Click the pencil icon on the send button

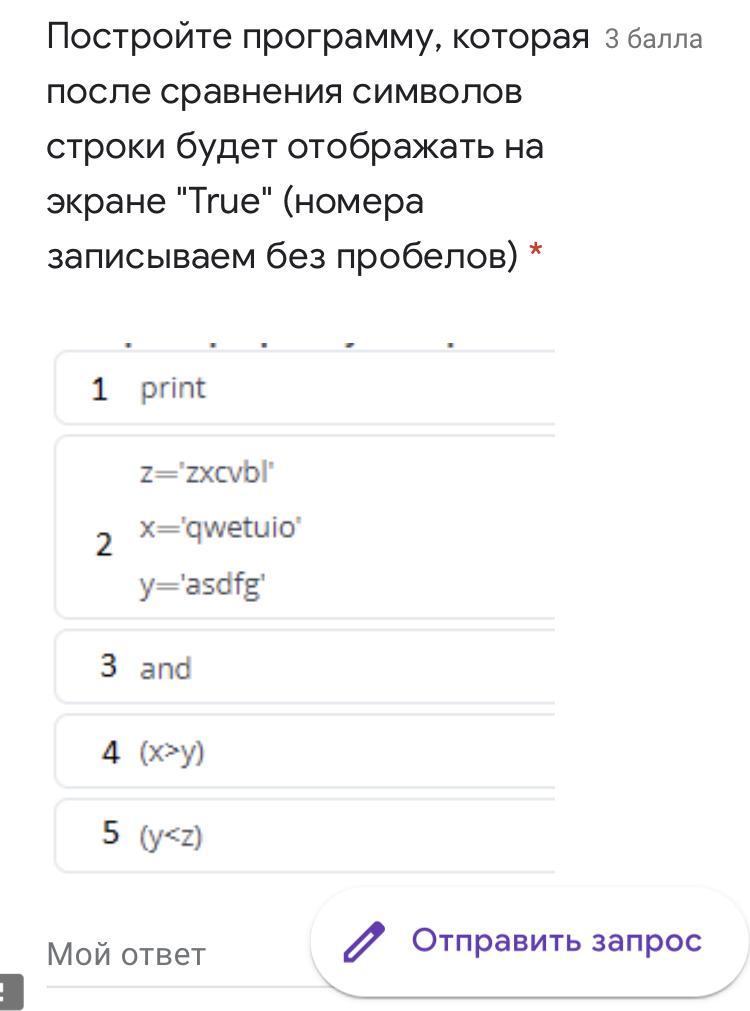(364, 942)
